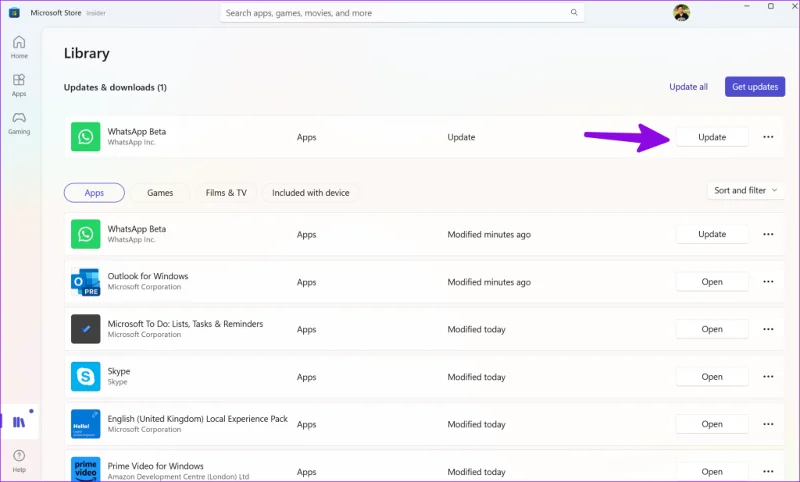This screenshot has height=482, width=800.
Task: Open Skype from the library
Action: (x=712, y=376)
